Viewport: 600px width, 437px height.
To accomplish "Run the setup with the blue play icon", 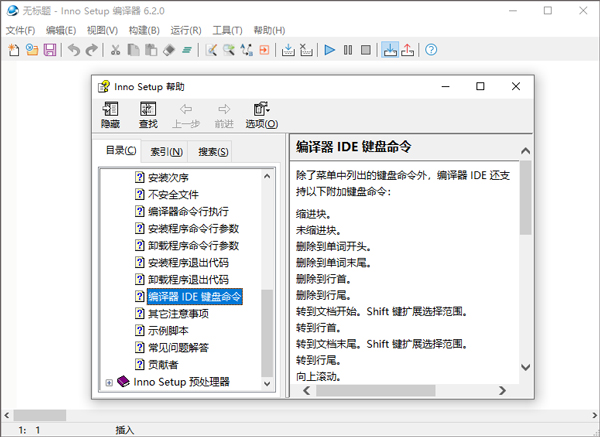I will pyautogui.click(x=329, y=50).
